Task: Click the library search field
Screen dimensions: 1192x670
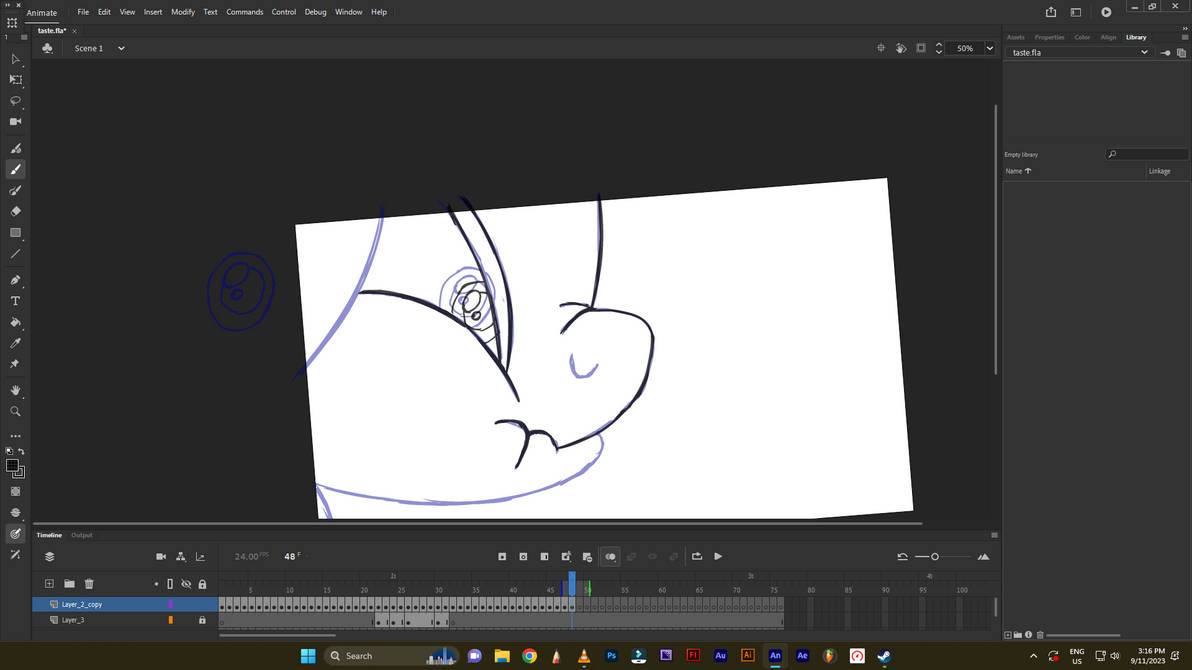Action: [1146, 154]
